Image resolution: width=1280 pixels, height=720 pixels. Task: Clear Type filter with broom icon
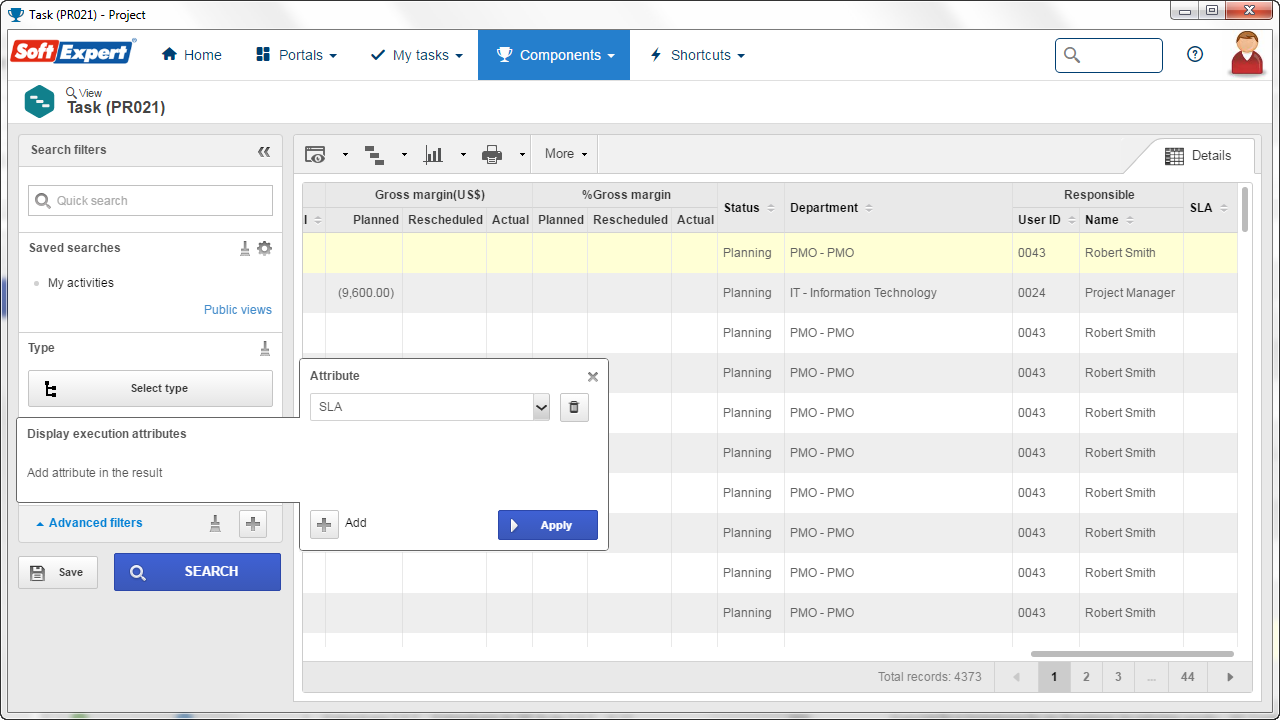(265, 348)
